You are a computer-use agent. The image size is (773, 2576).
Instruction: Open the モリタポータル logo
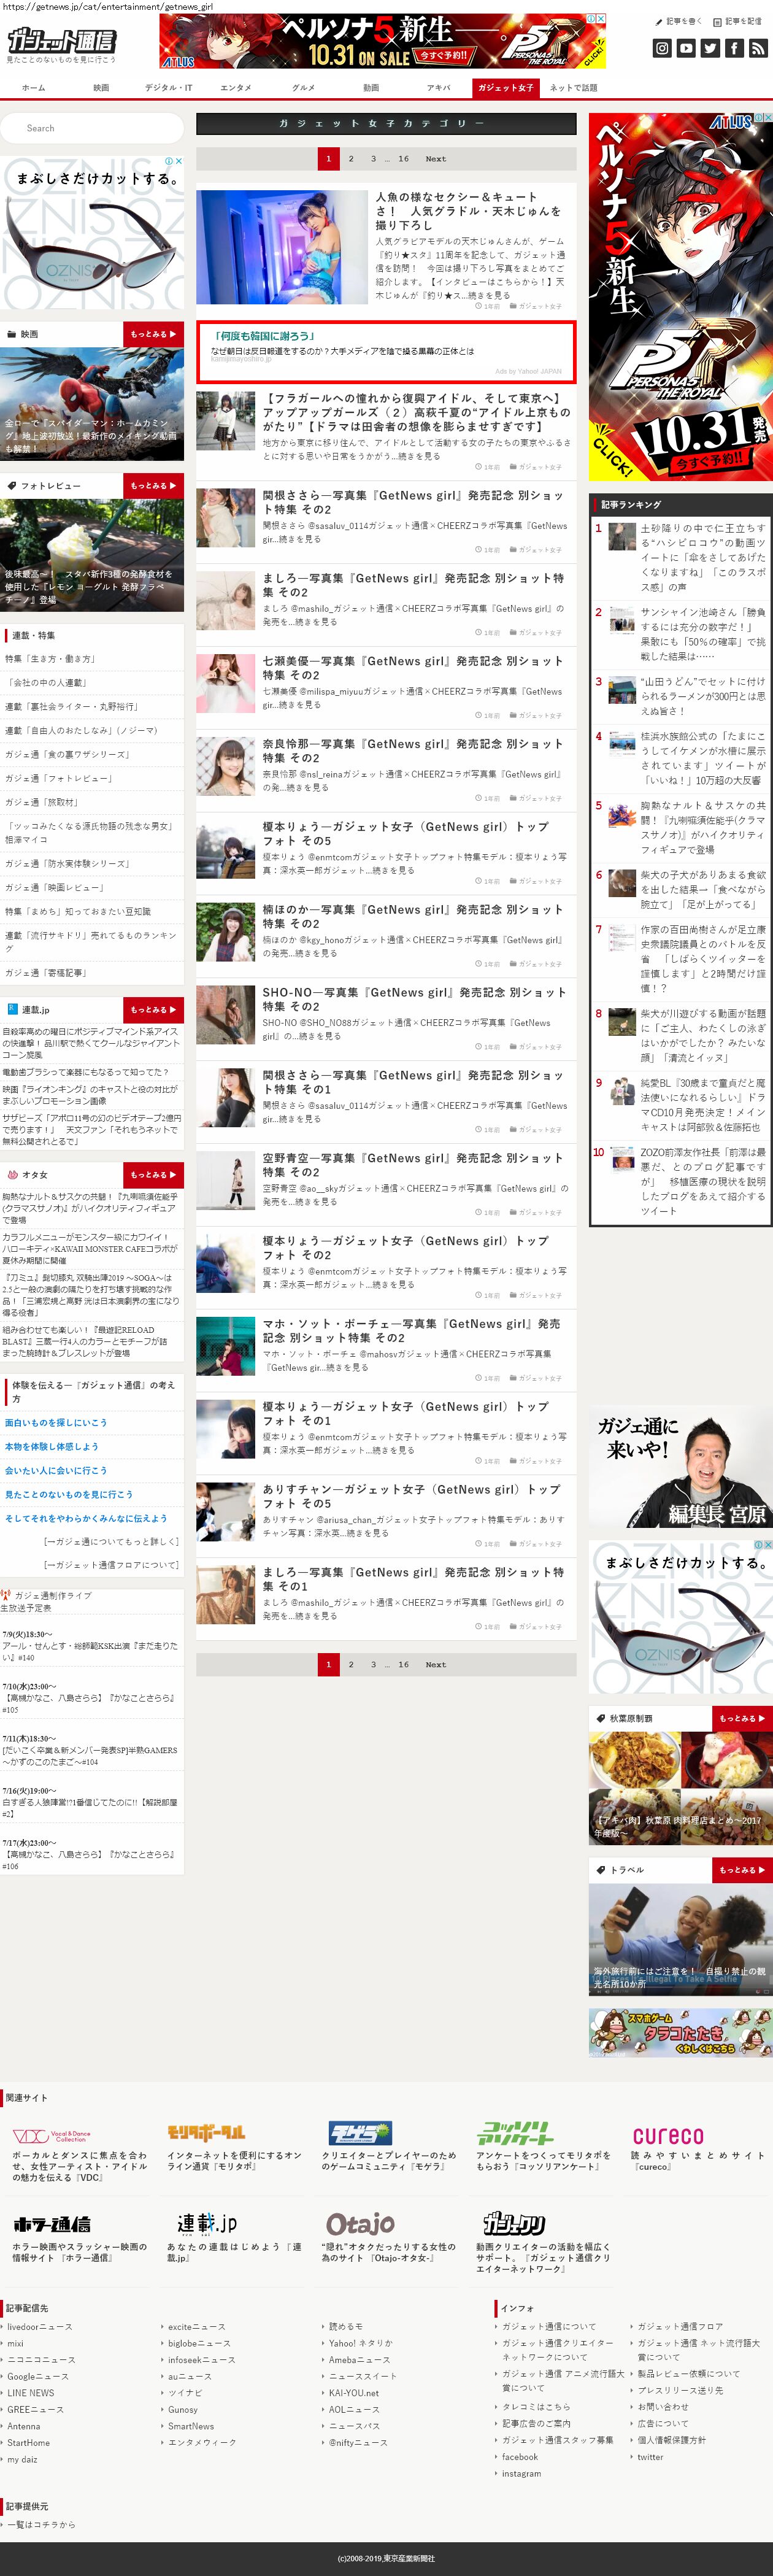tap(206, 2132)
